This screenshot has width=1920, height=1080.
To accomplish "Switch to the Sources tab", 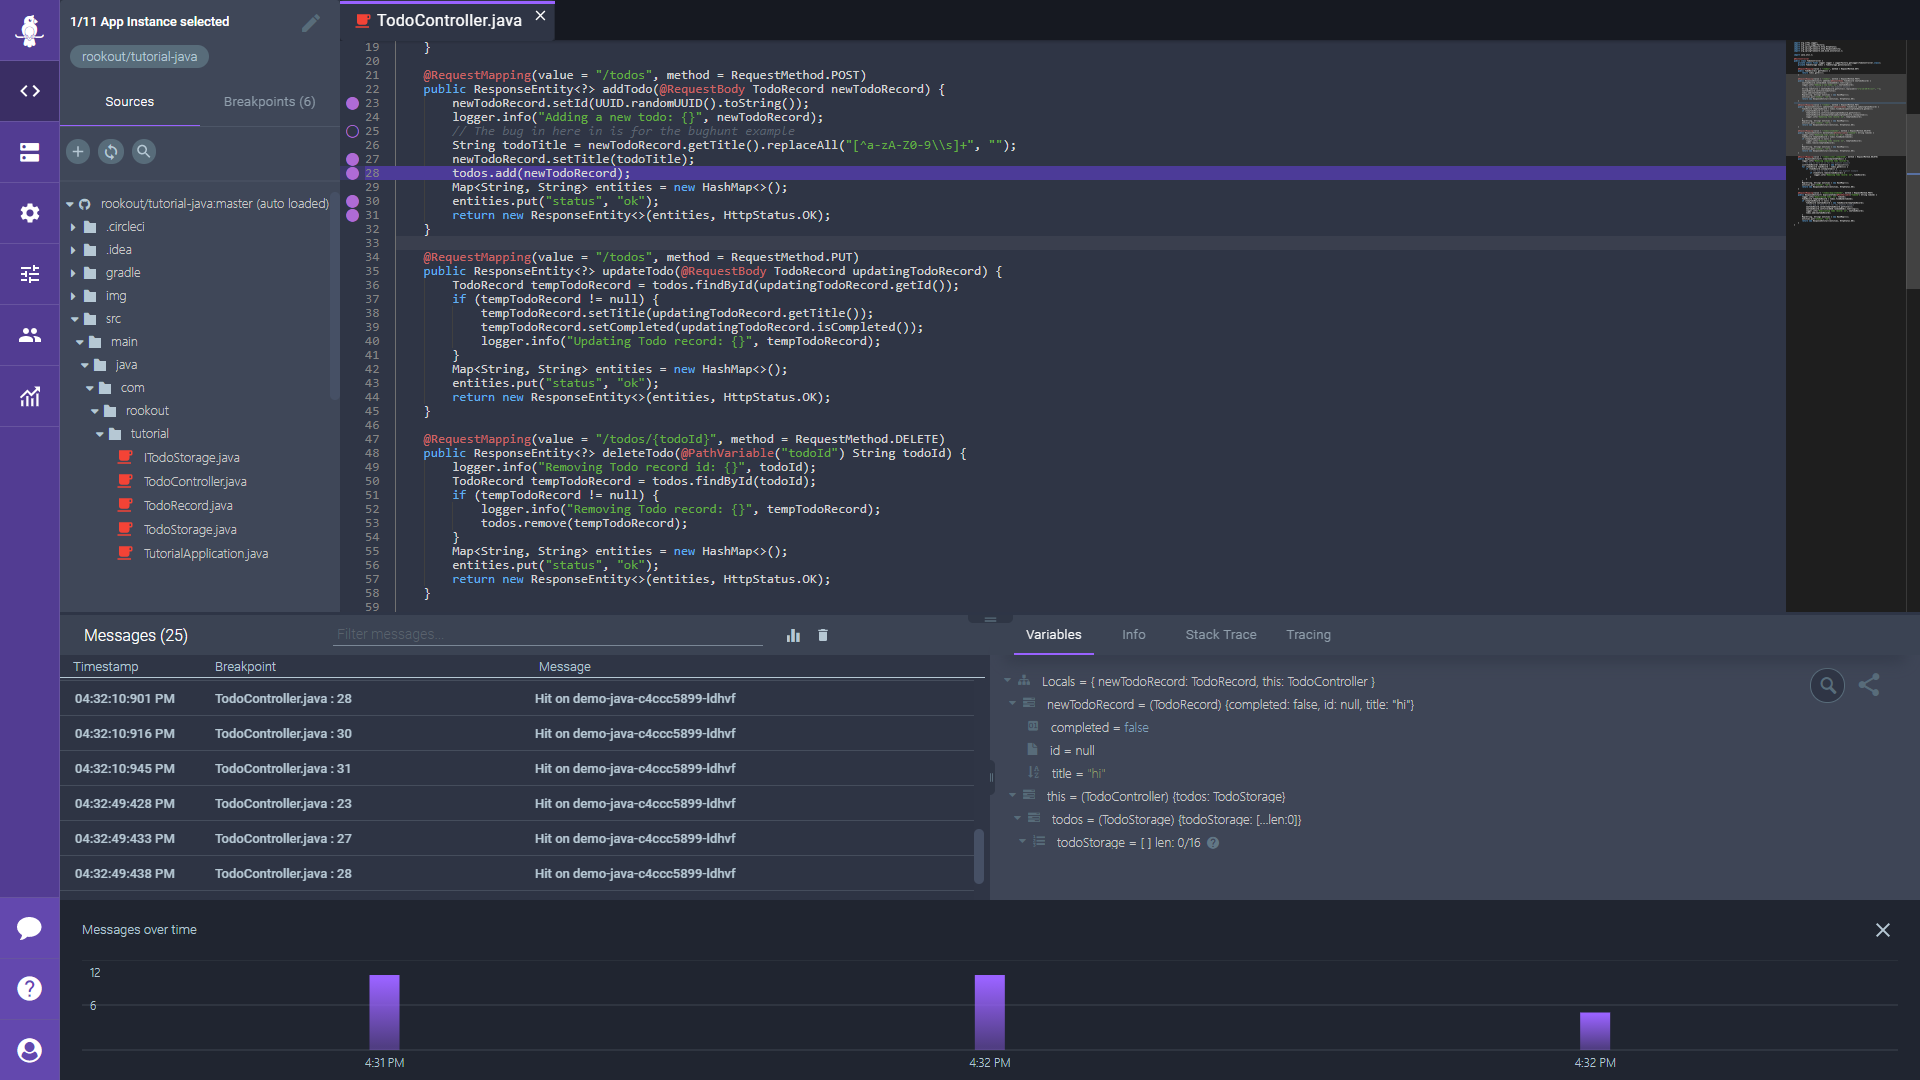I will click(130, 102).
